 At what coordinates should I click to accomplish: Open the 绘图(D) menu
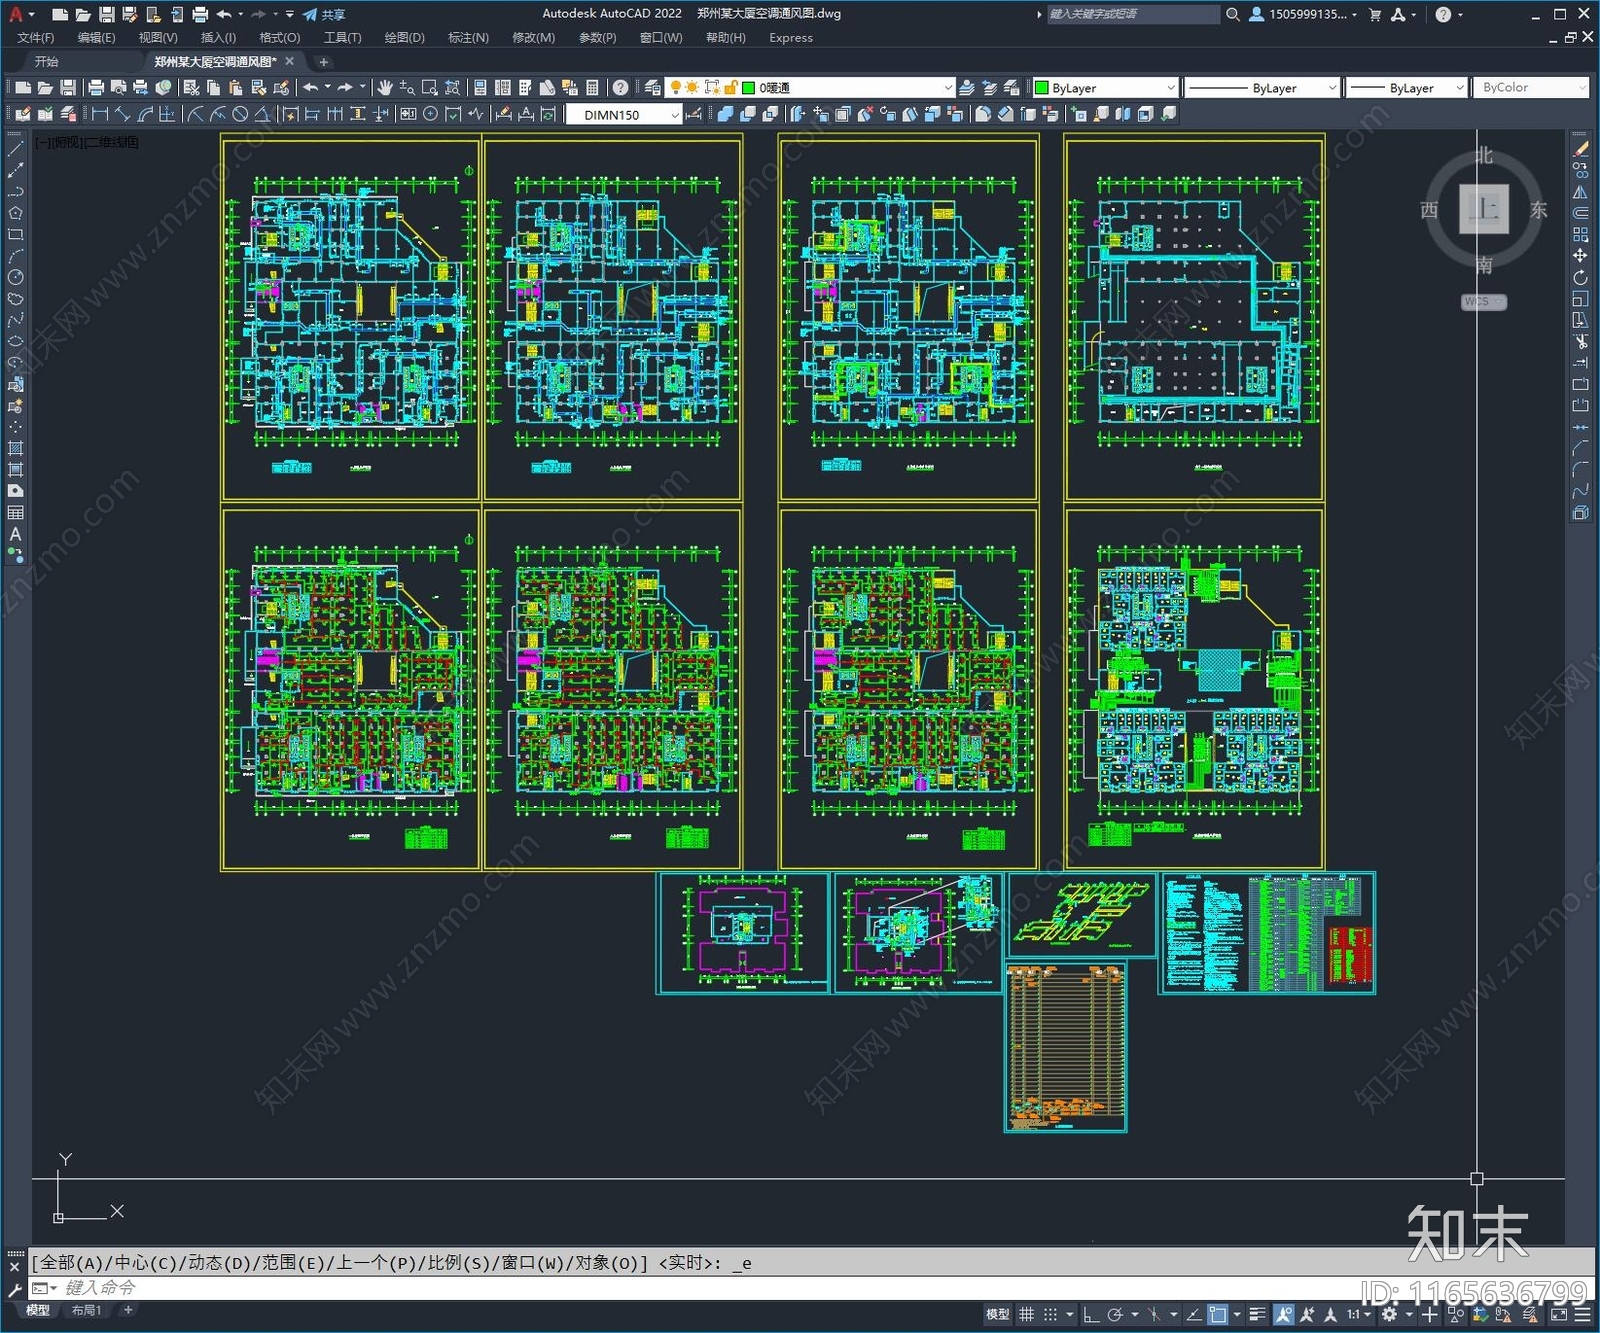coord(404,38)
